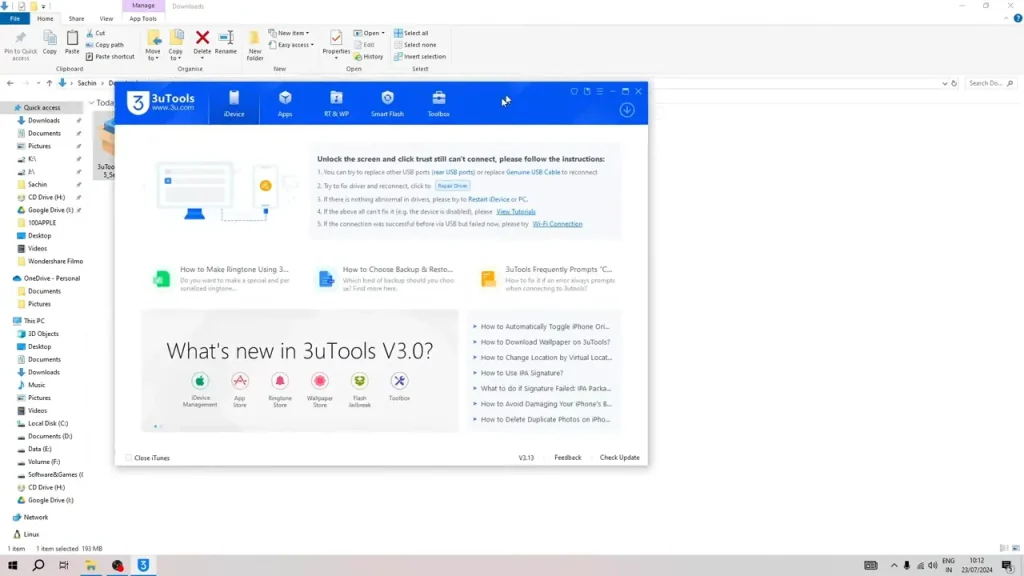Image resolution: width=1024 pixels, height=576 pixels.
Task: Open How to Make Ringtone article
Action: (222, 278)
